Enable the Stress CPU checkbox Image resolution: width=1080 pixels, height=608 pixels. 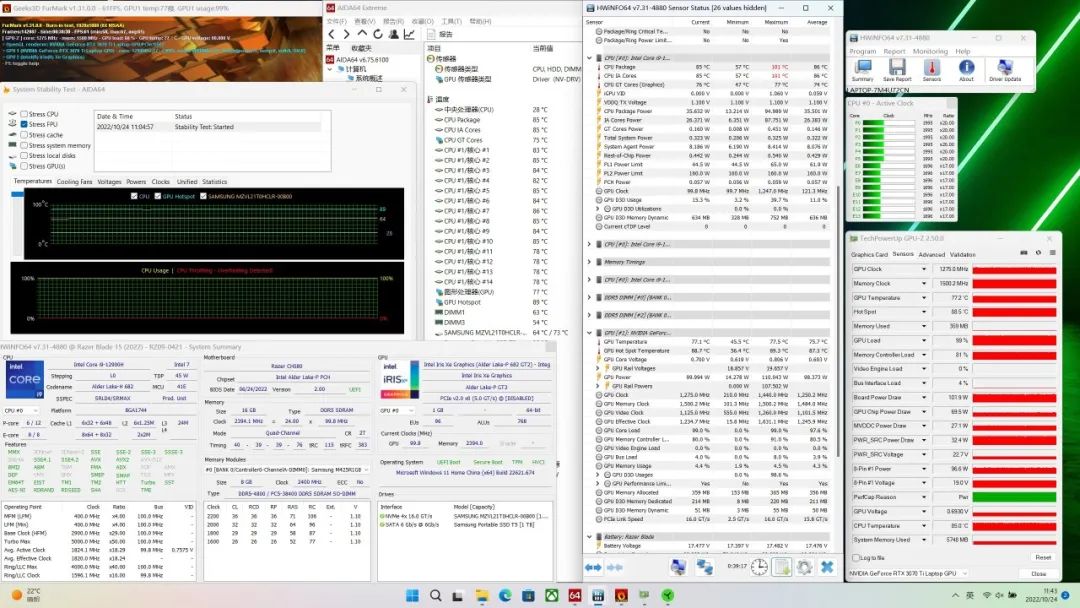[x=25, y=114]
